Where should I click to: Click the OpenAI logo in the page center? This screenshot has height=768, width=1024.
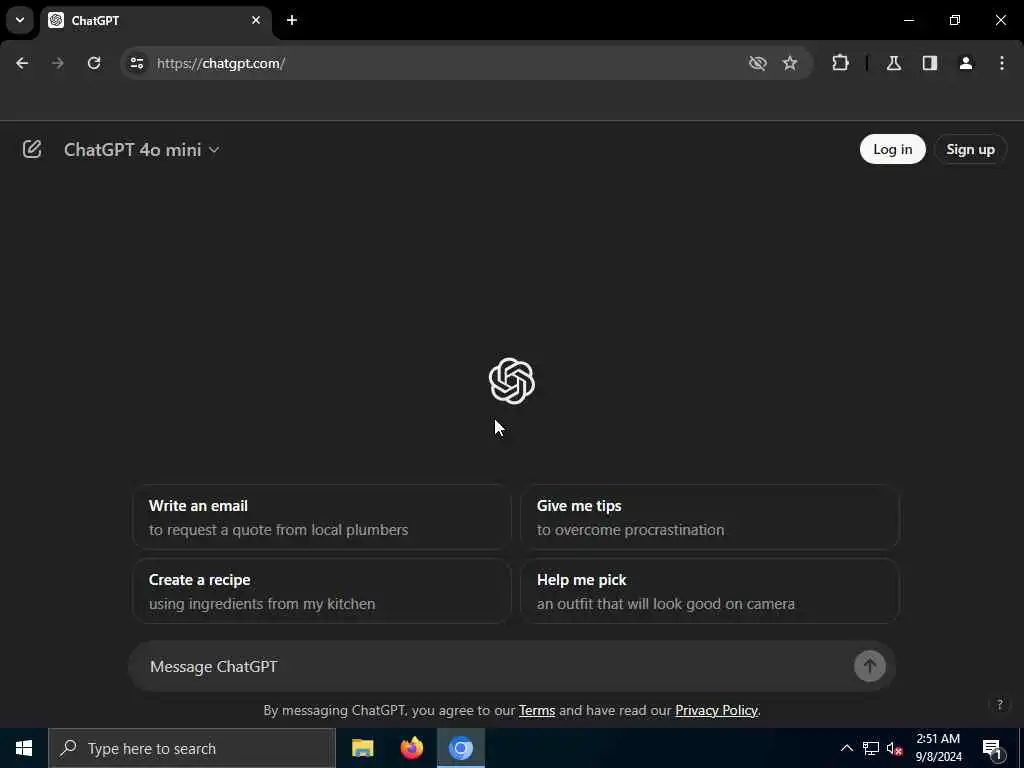point(511,381)
